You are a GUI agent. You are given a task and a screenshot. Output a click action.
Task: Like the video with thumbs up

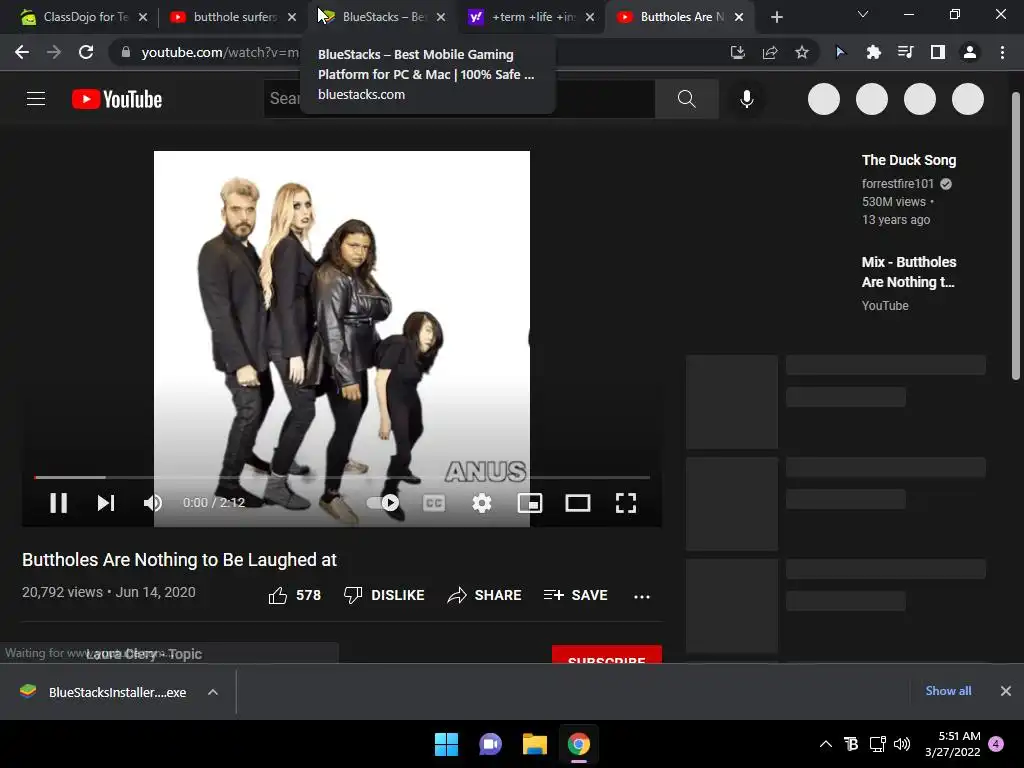tap(295, 595)
